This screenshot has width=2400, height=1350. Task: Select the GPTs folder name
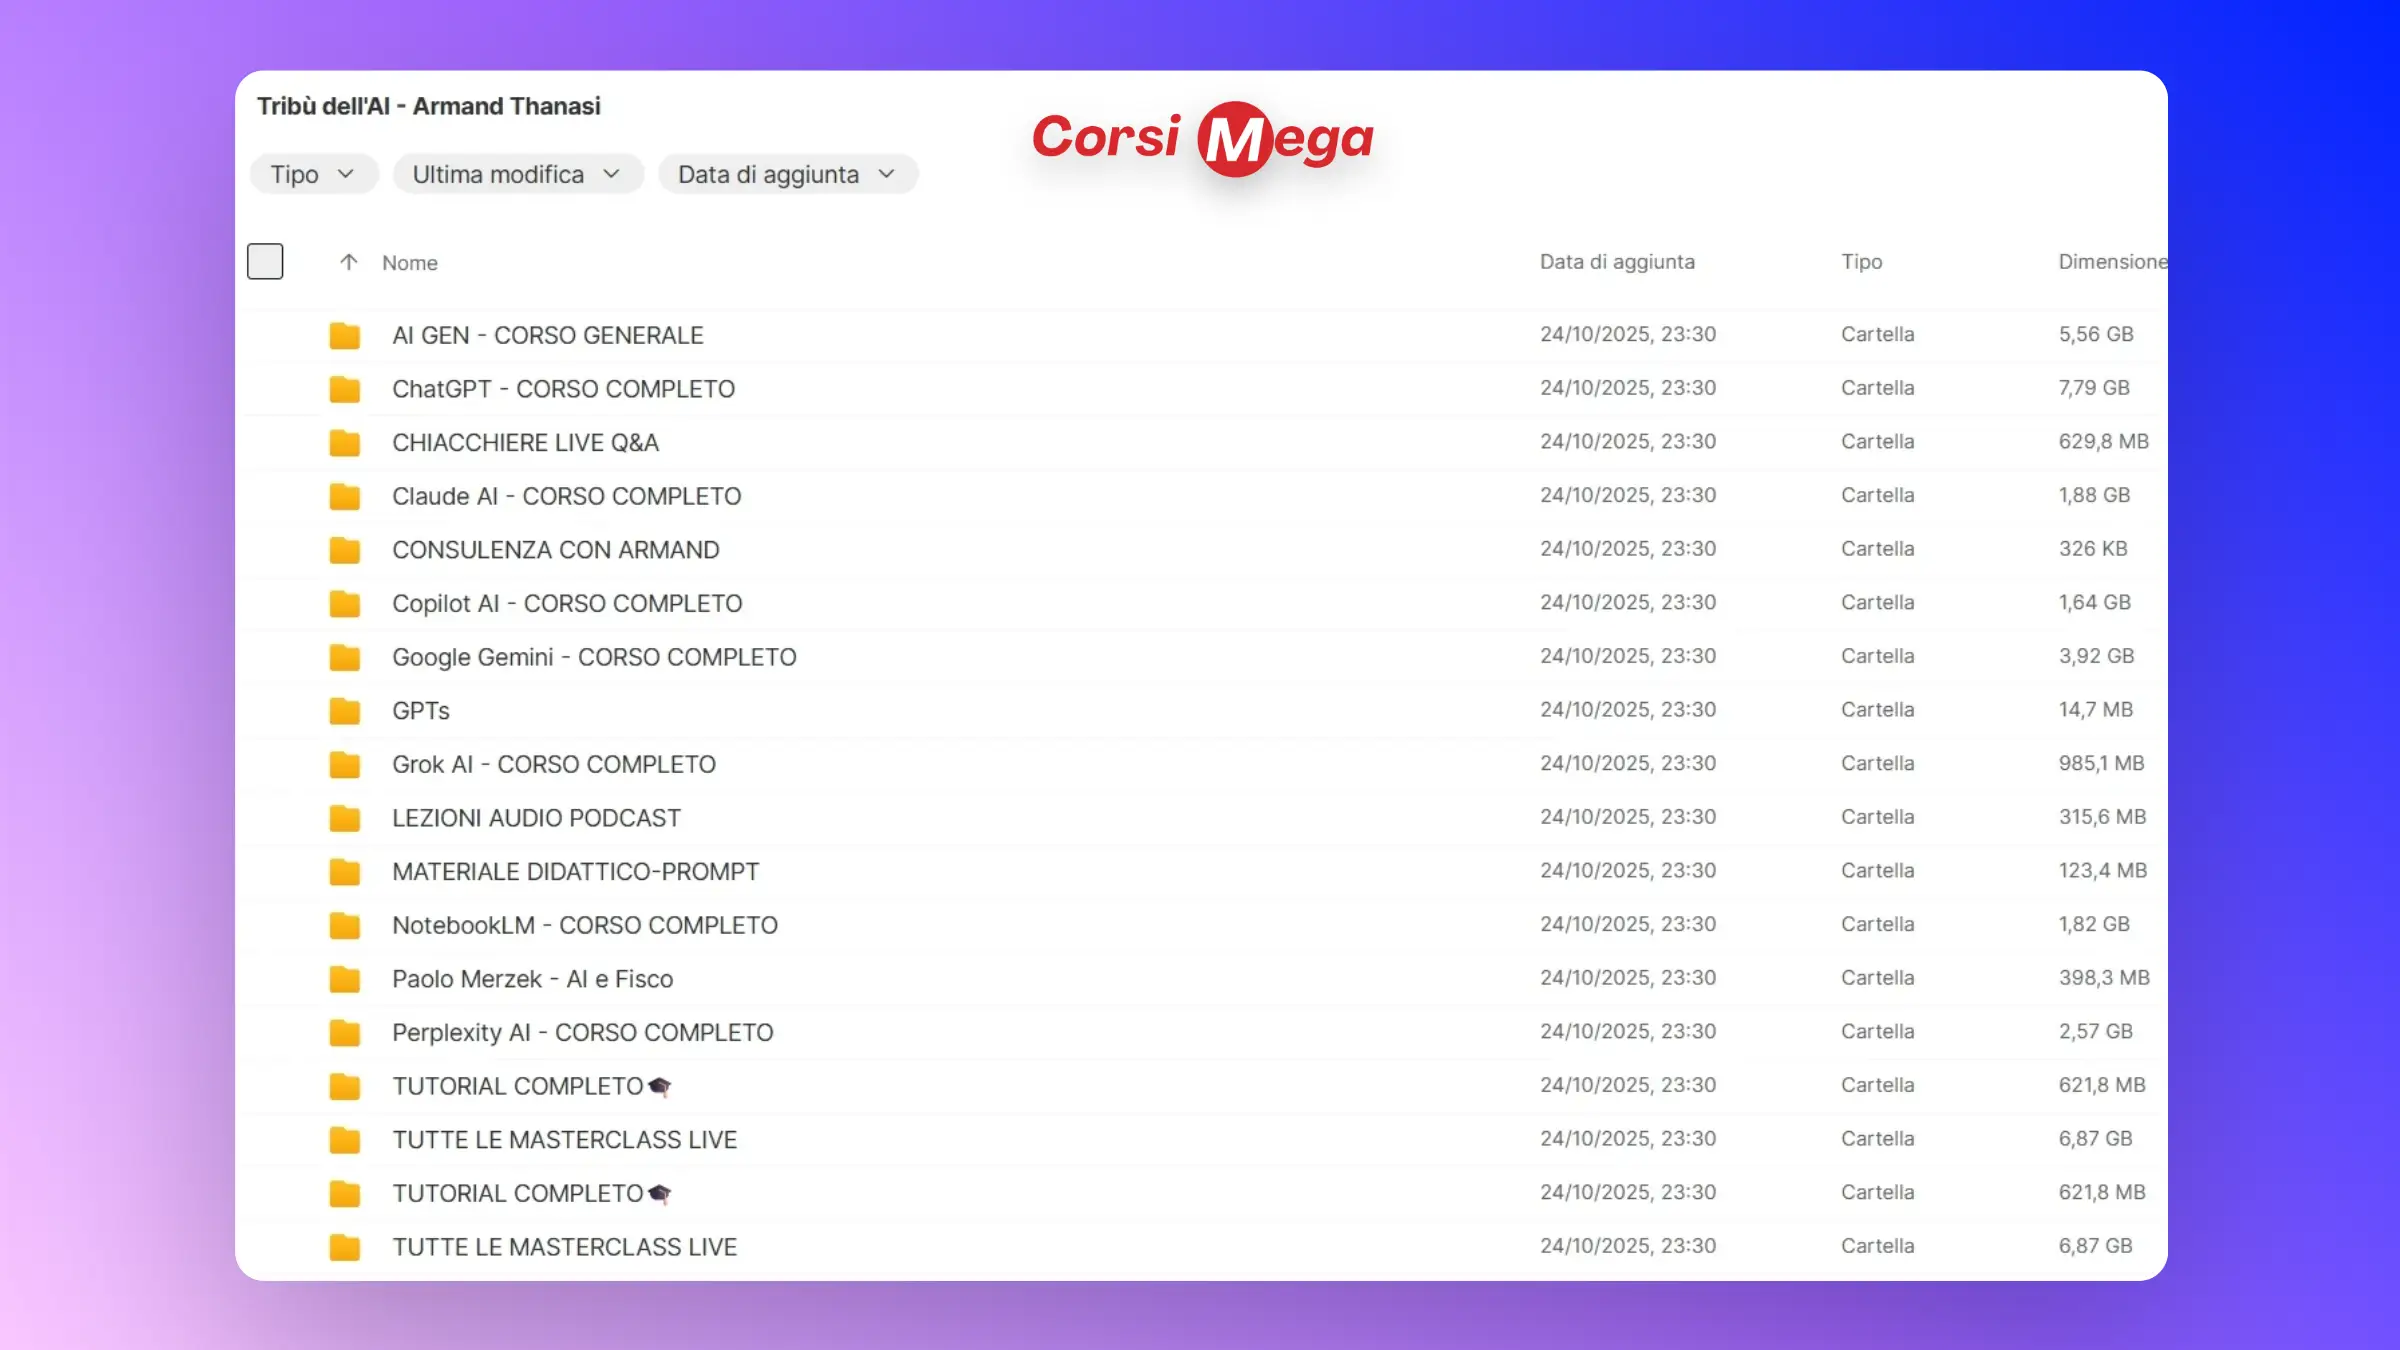tap(421, 711)
